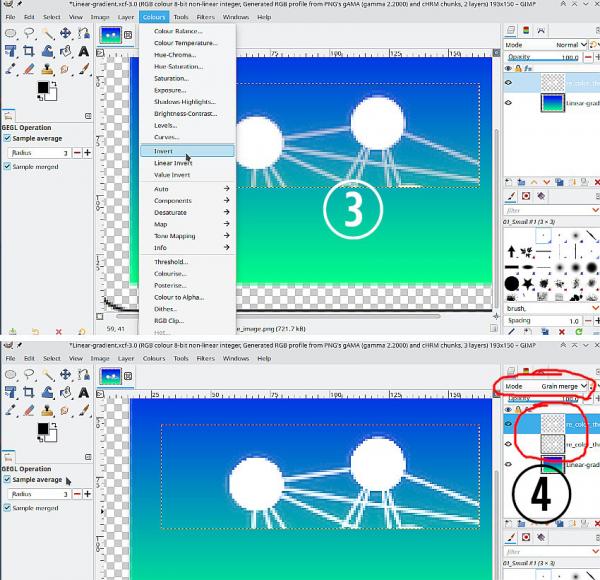The image size is (600, 580).
Task: Select the Text tool in top toolbox
Action: pyautogui.click(x=84, y=51)
